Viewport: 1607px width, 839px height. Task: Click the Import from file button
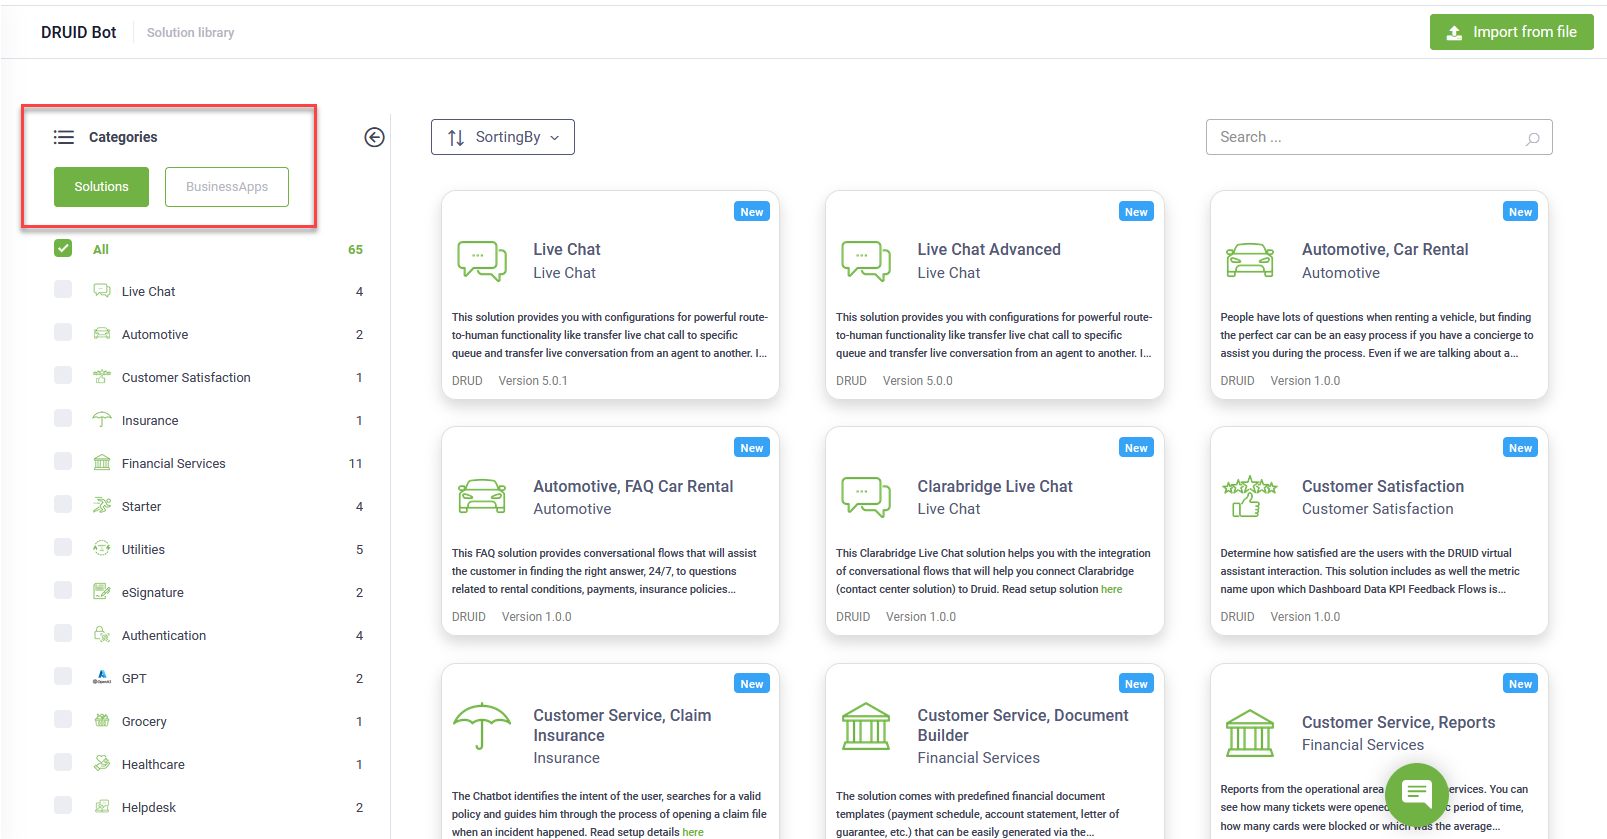1511,32
